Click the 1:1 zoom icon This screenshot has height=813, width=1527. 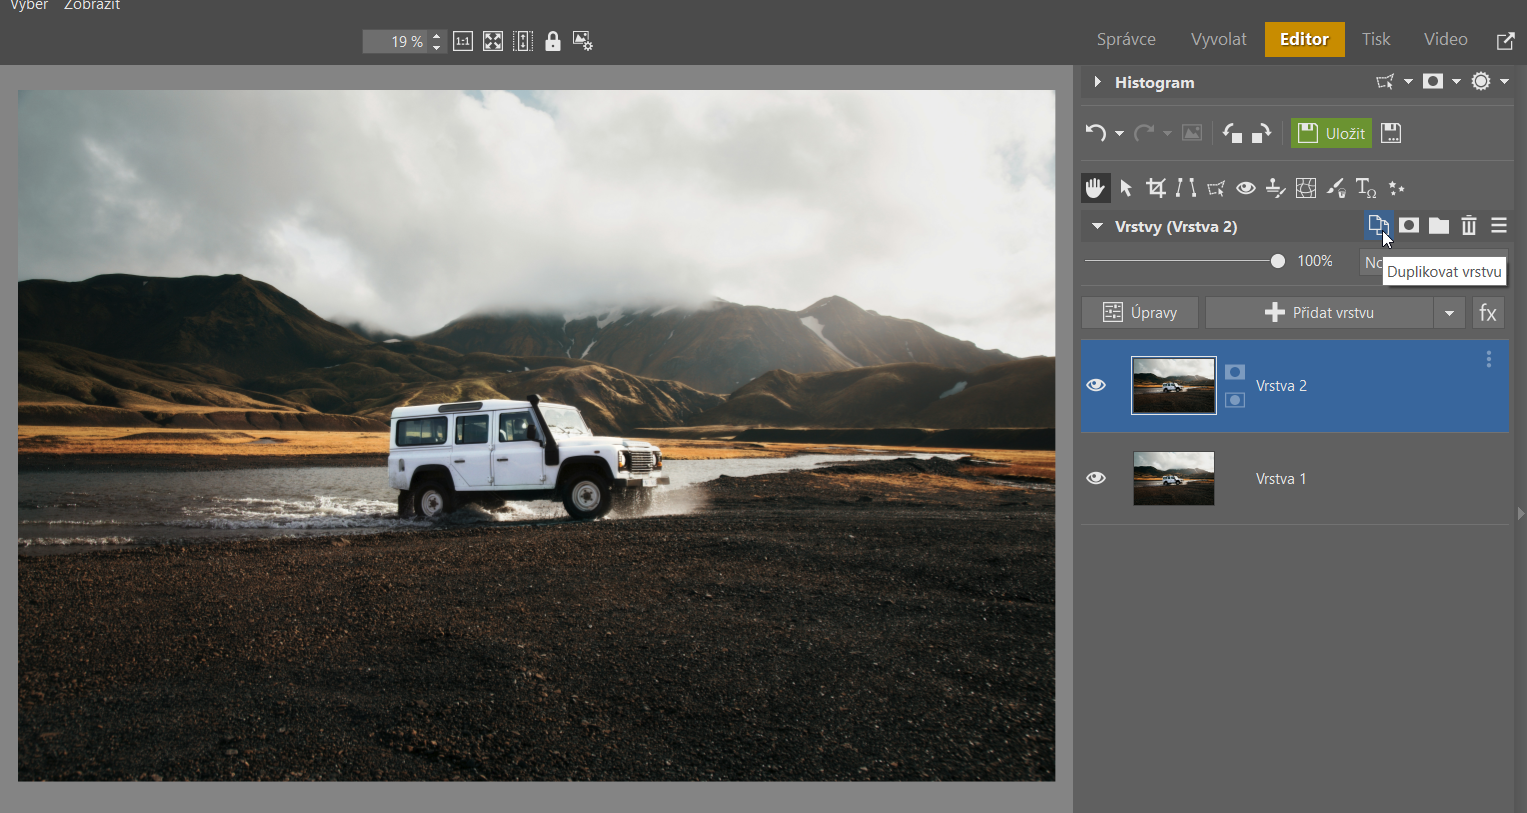coord(463,41)
